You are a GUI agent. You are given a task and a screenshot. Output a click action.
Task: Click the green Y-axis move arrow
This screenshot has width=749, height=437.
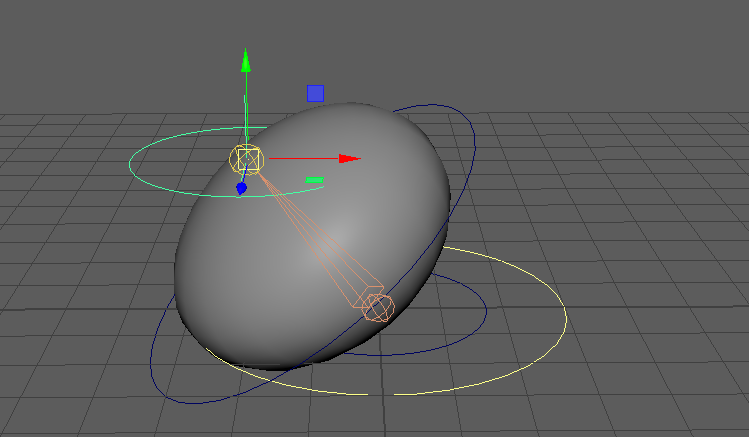246,61
